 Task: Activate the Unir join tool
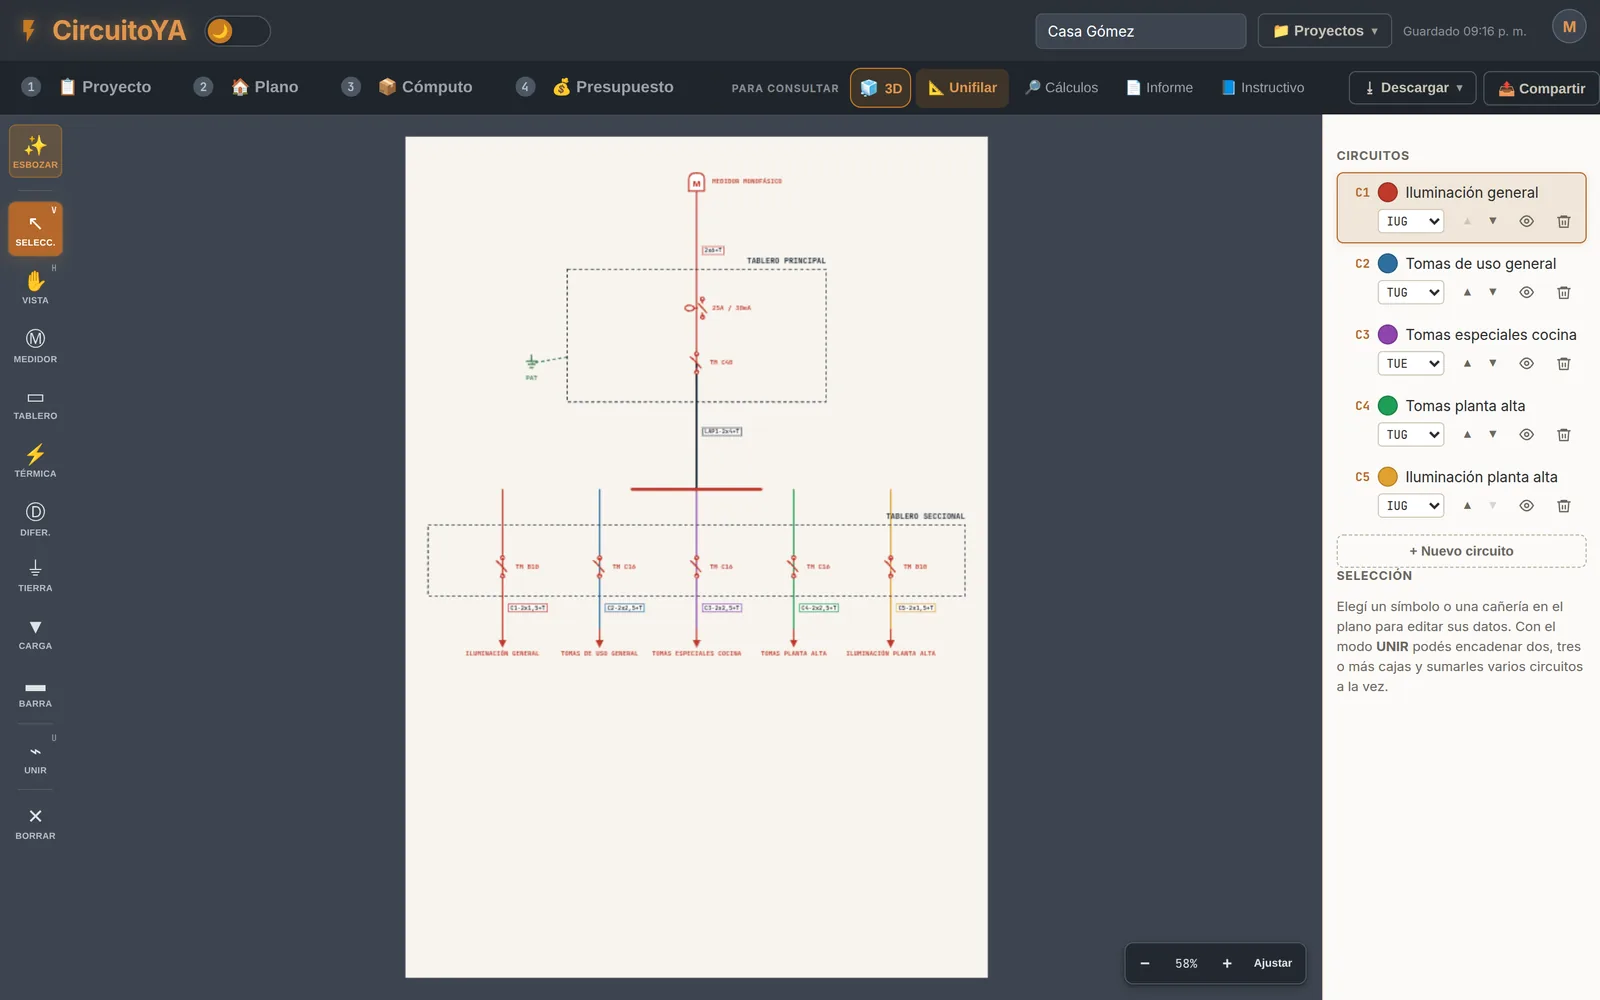(x=35, y=757)
